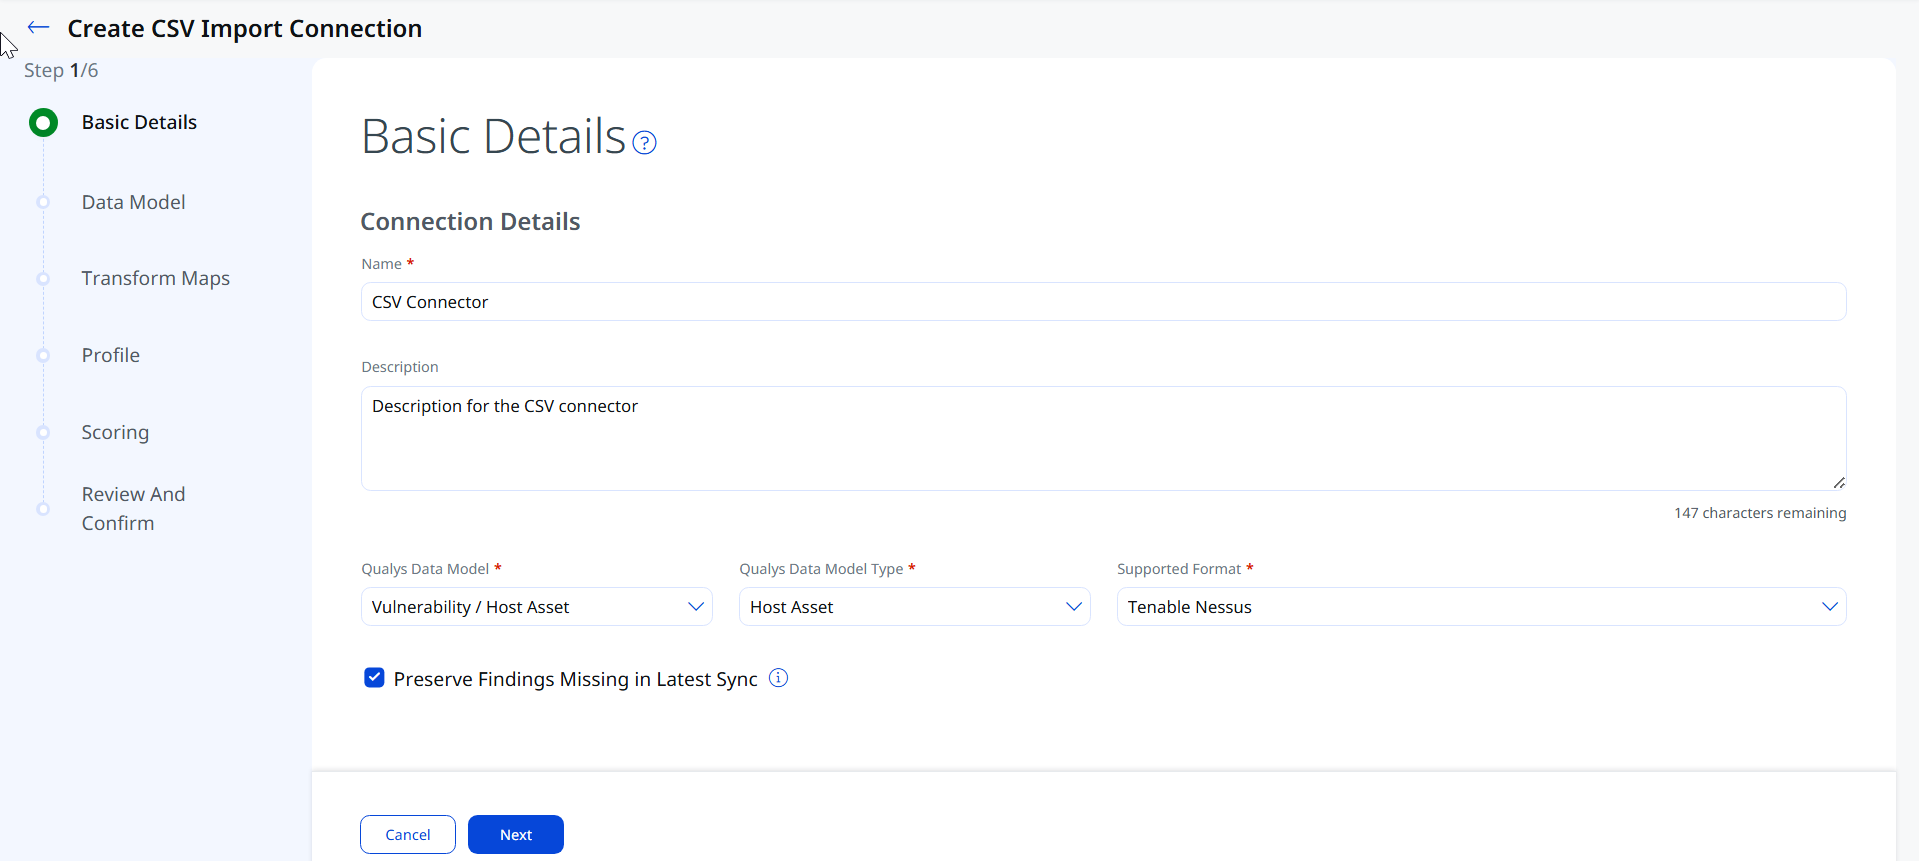Viewport: 1919px width, 861px height.
Task: Click the 'Step 1/6' progress text
Action: pos(61,70)
